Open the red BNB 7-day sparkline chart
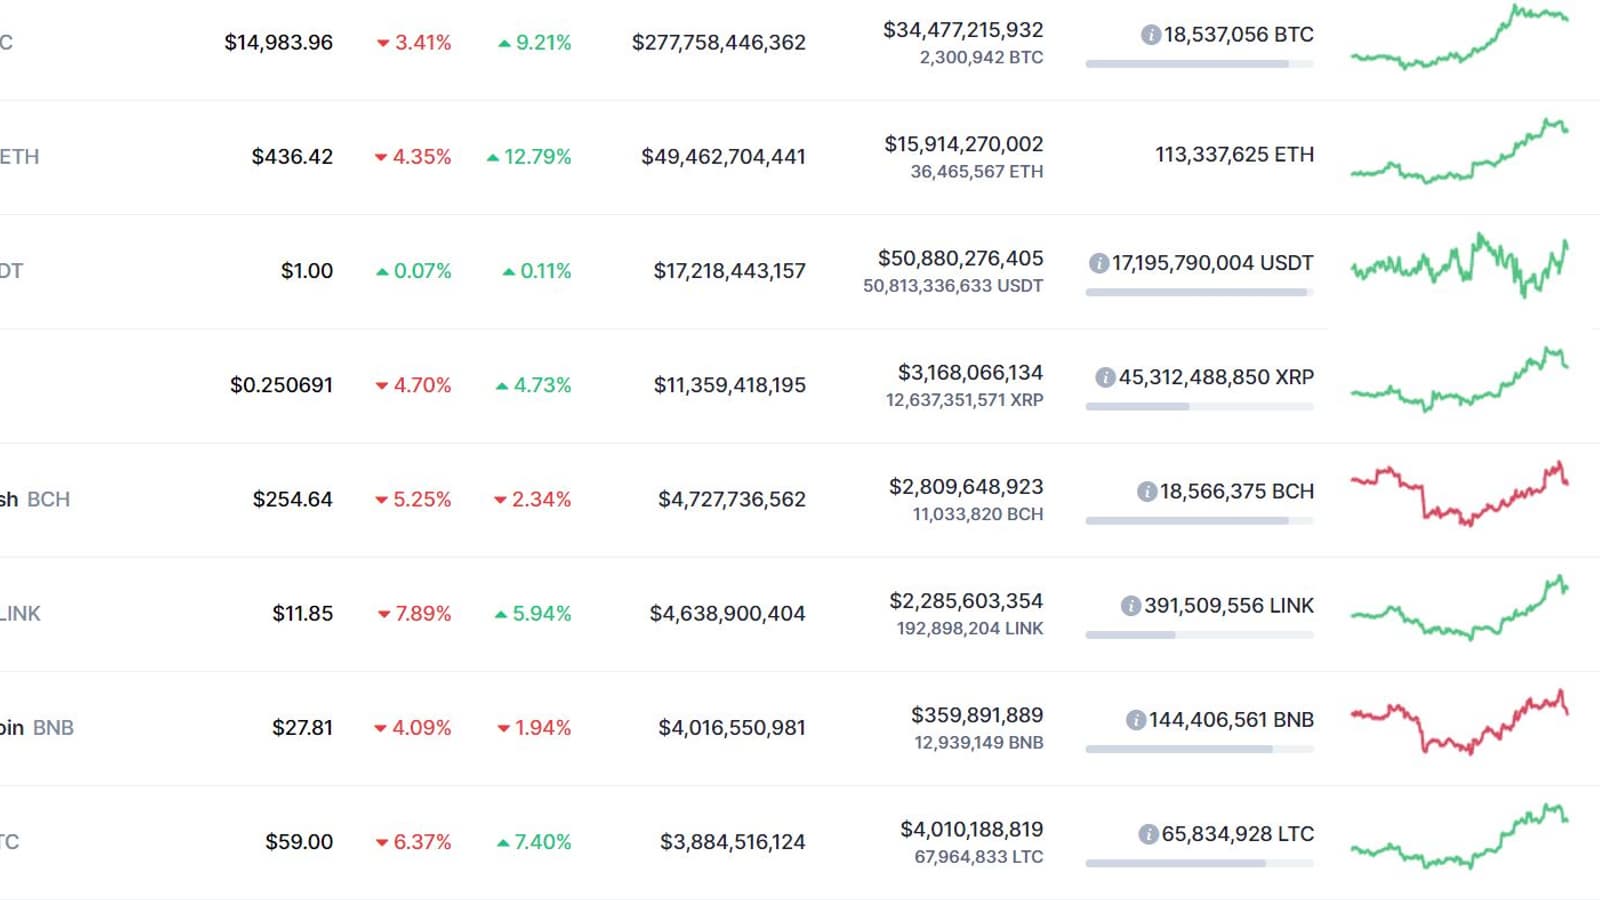Viewport: 1600px width, 900px height. pos(1459,722)
